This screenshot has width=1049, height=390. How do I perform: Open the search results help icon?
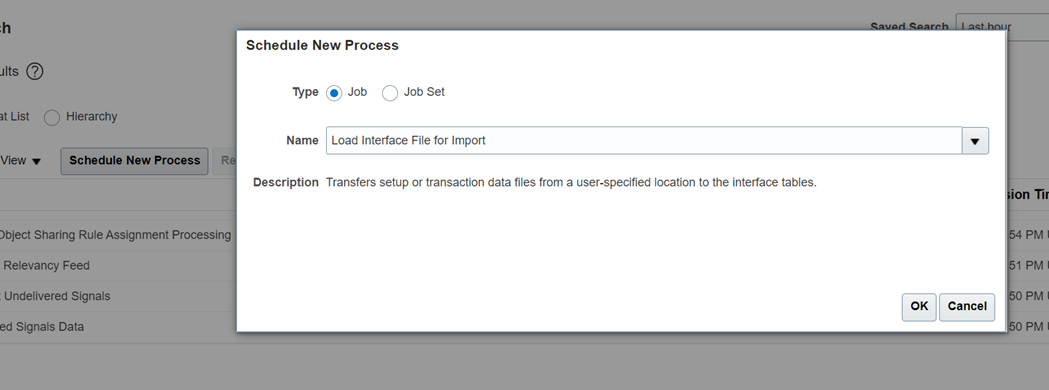35,72
